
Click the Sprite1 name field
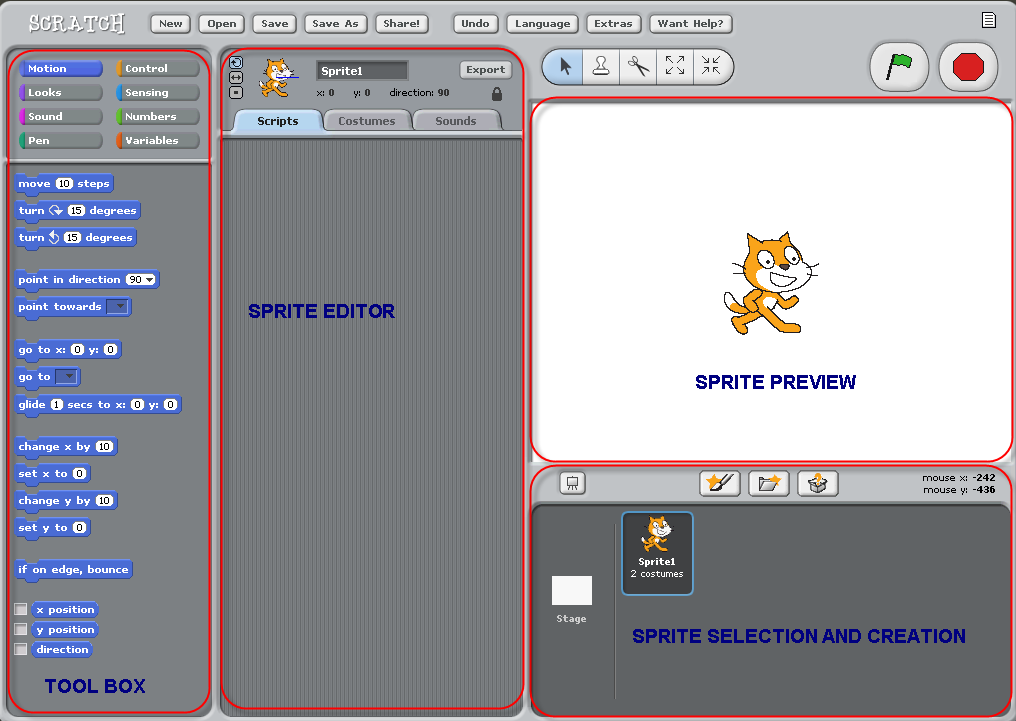[362, 71]
